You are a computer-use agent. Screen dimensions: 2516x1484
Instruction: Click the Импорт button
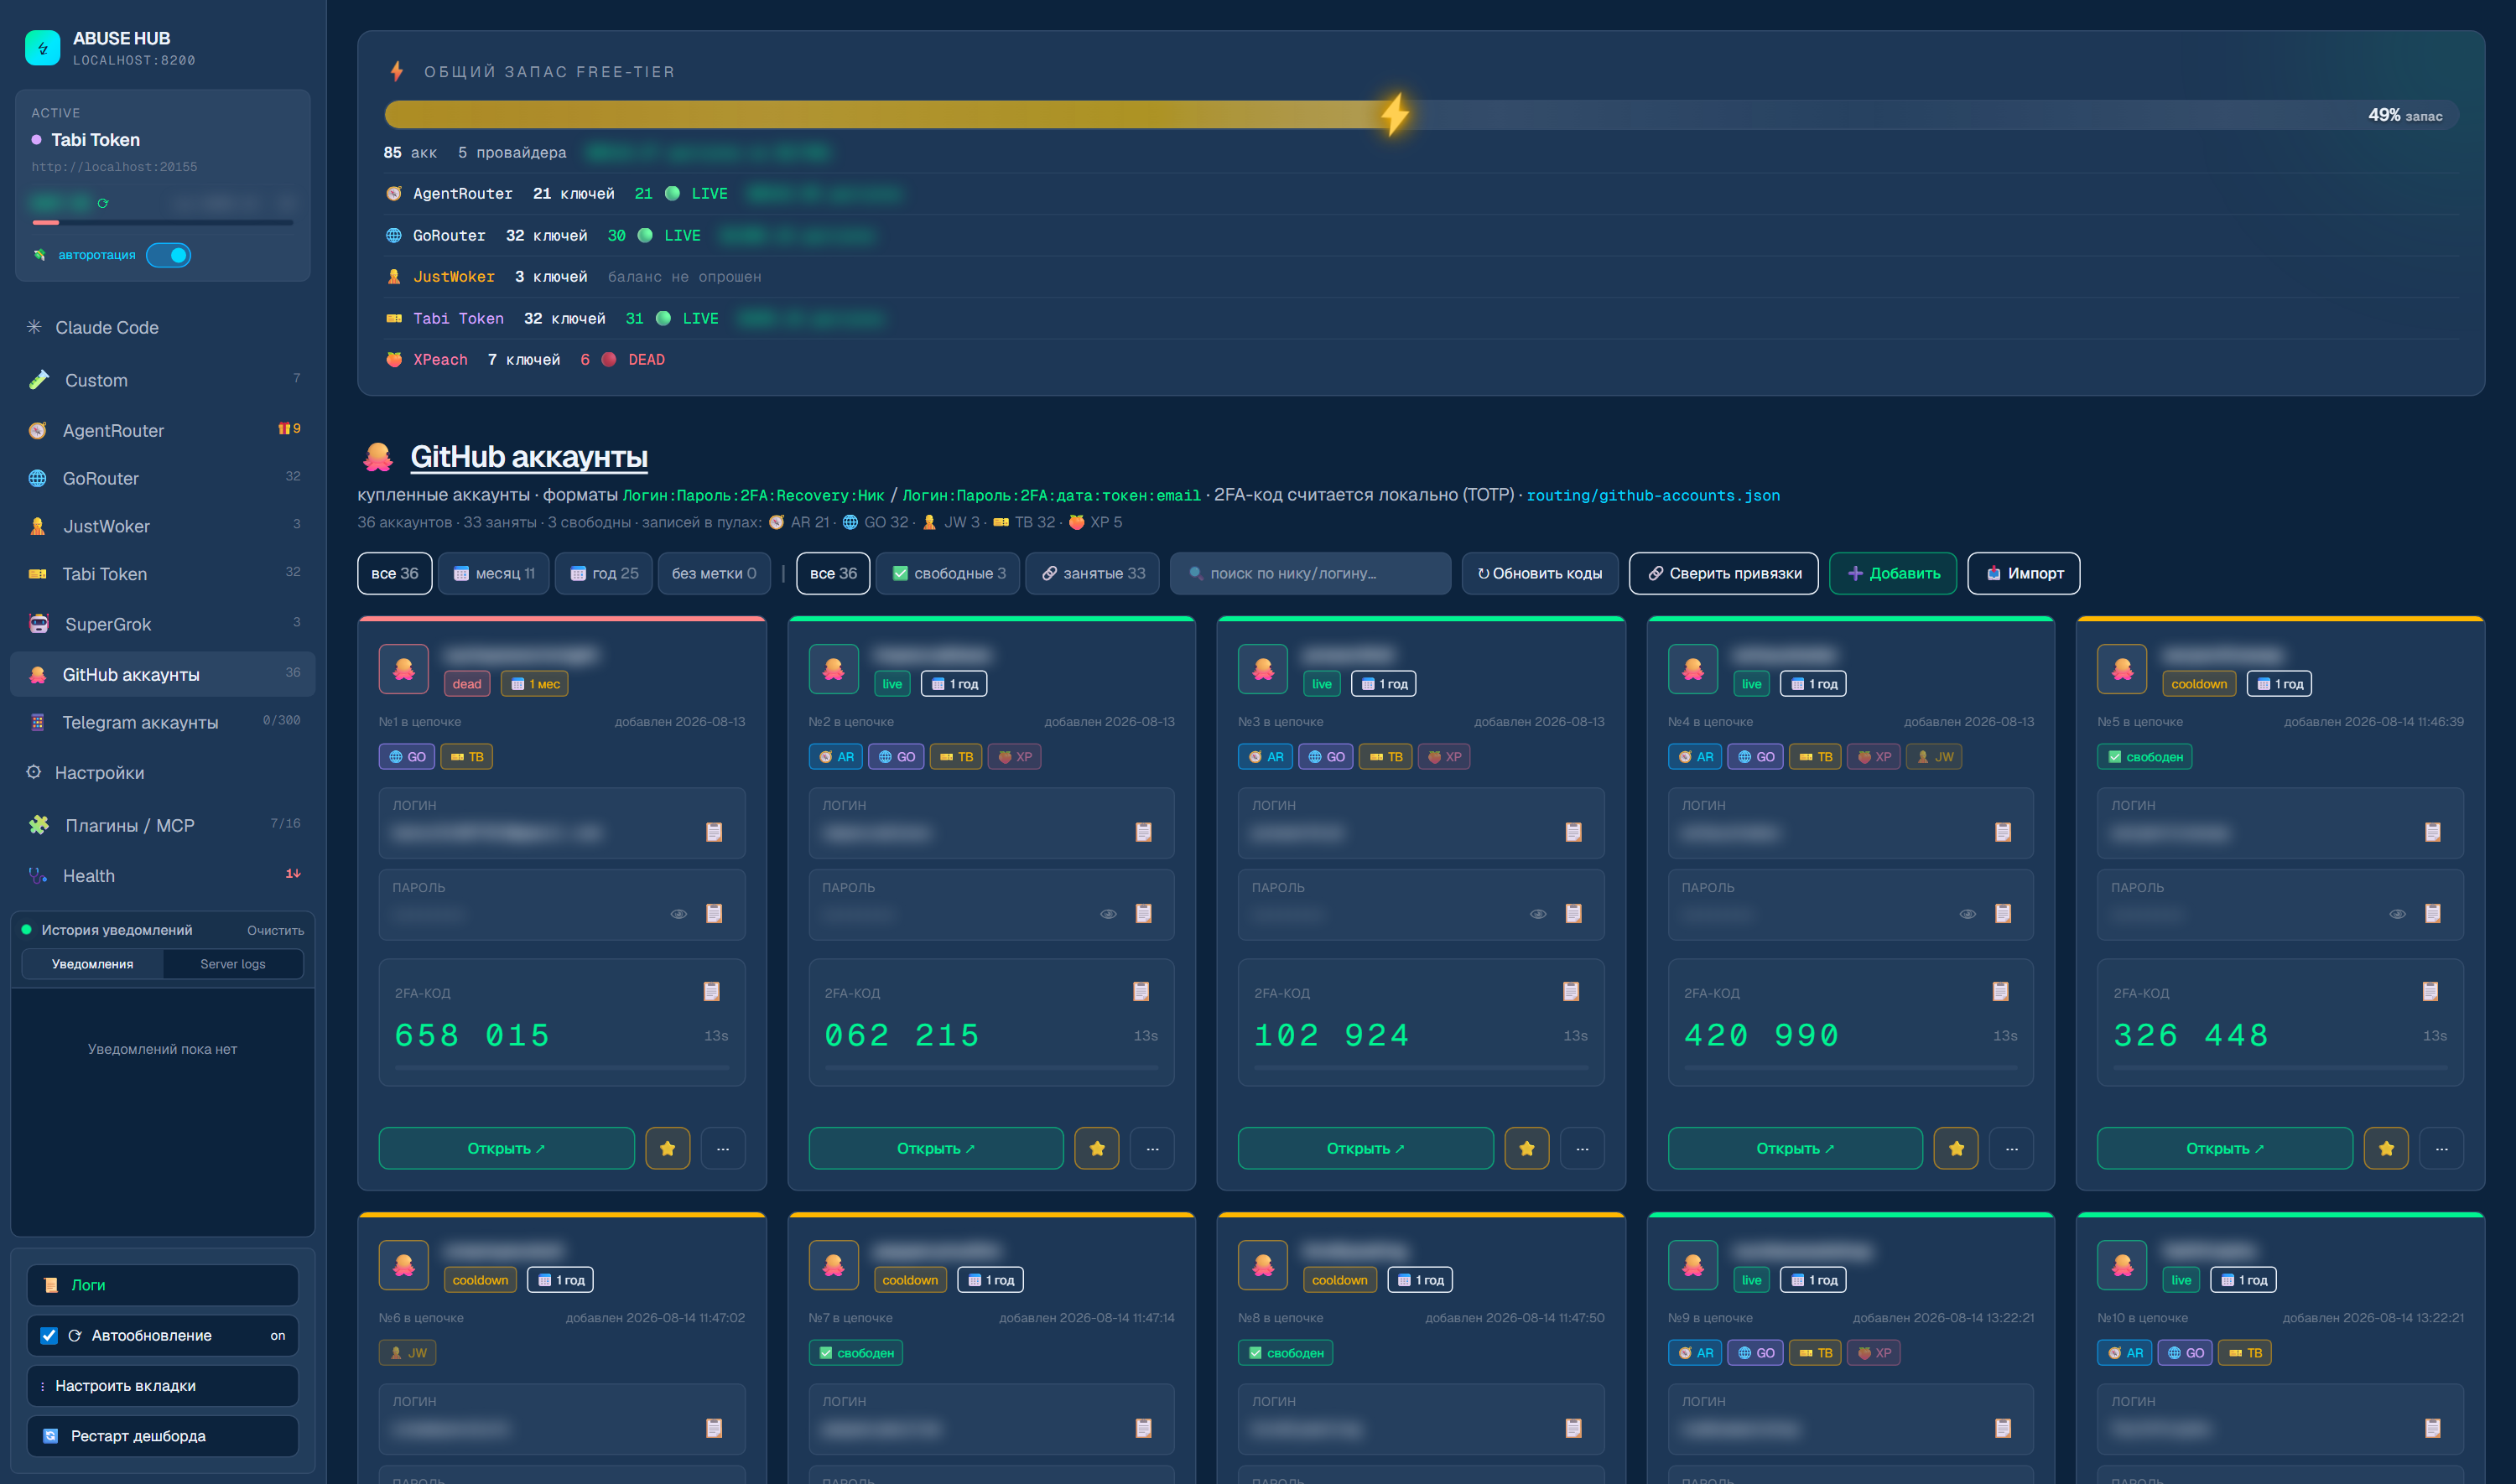click(2024, 573)
